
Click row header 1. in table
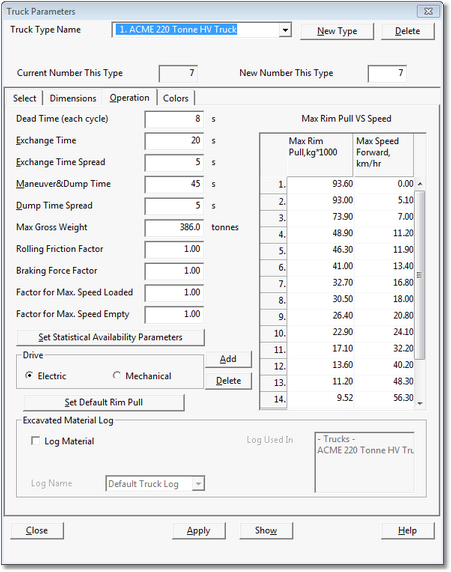tap(274, 185)
